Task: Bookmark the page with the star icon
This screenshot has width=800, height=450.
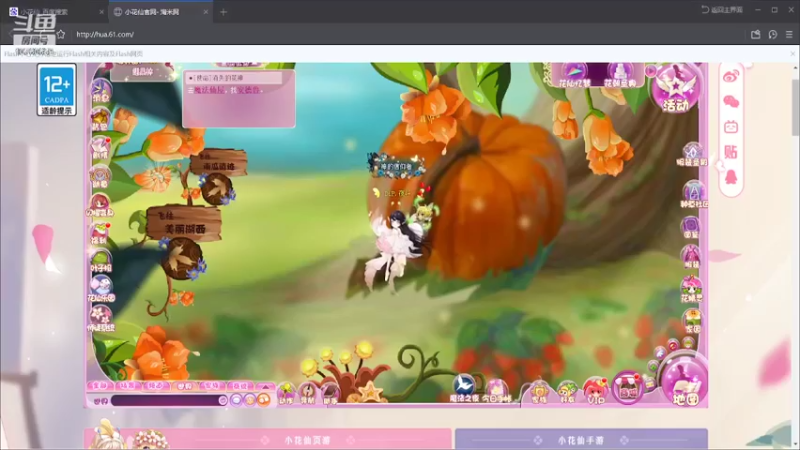Action: [61, 34]
